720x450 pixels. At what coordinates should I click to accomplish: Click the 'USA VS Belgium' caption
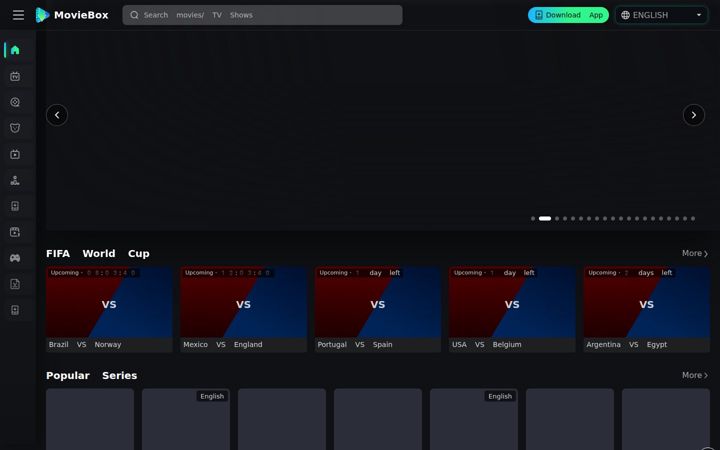[x=487, y=344]
